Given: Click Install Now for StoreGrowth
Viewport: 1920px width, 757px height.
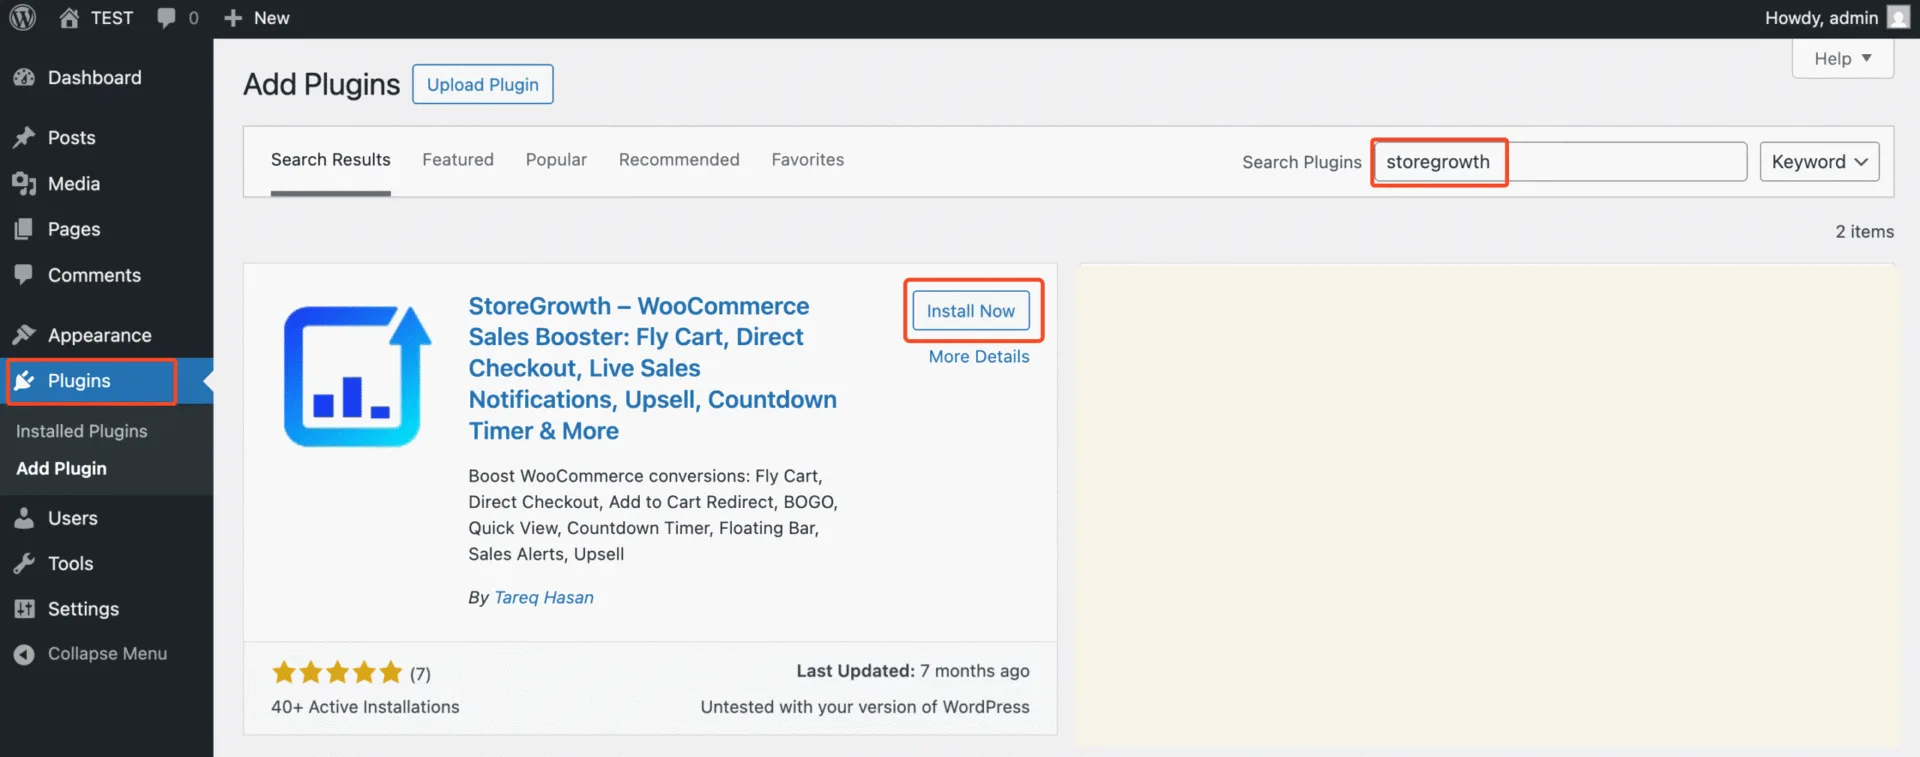Looking at the screenshot, I should click(970, 311).
